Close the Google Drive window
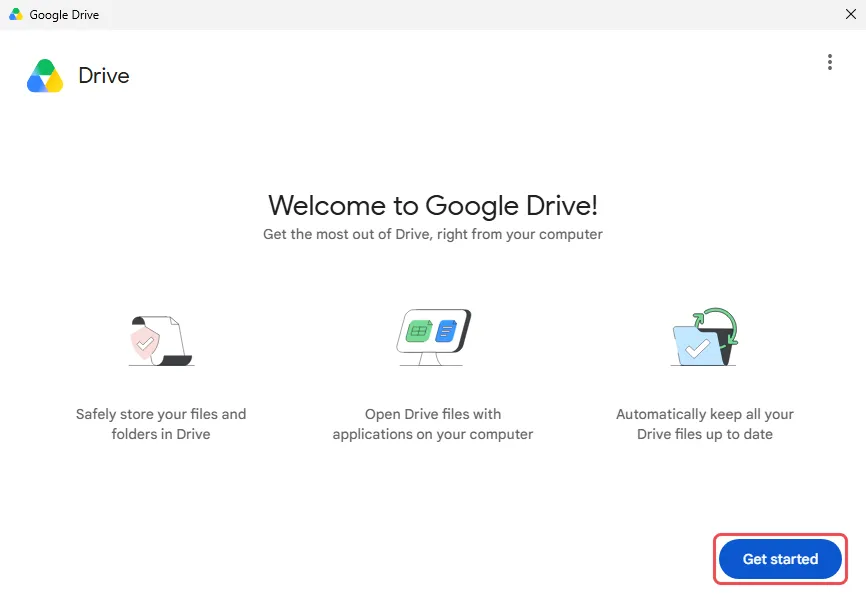This screenshot has width=866, height=600. 851,14
